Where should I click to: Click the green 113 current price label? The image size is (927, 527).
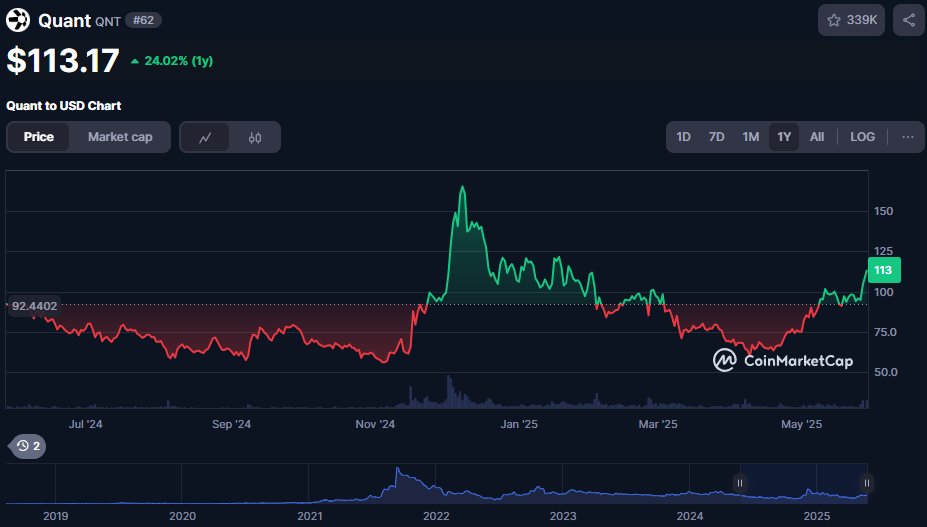pyautogui.click(x=884, y=270)
